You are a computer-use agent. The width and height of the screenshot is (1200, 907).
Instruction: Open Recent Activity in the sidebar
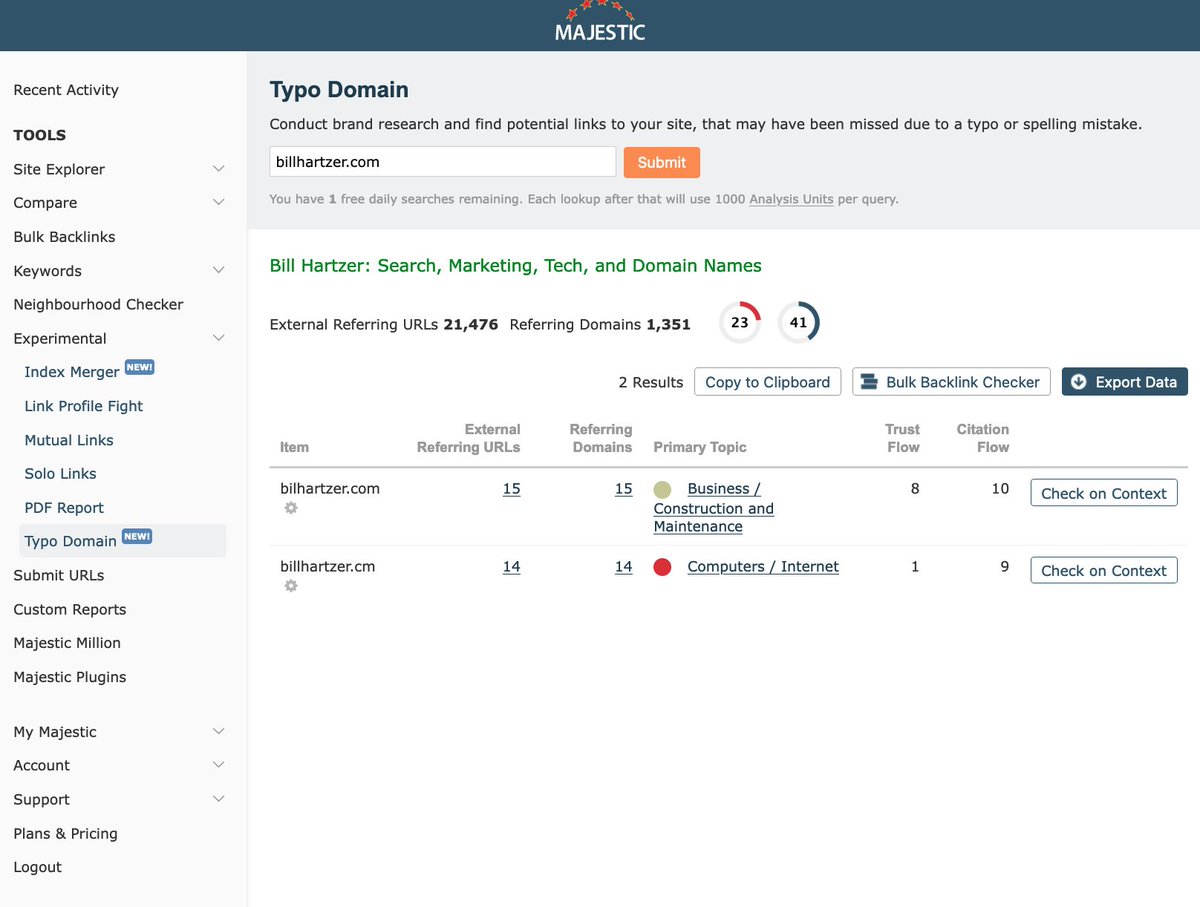[65, 90]
